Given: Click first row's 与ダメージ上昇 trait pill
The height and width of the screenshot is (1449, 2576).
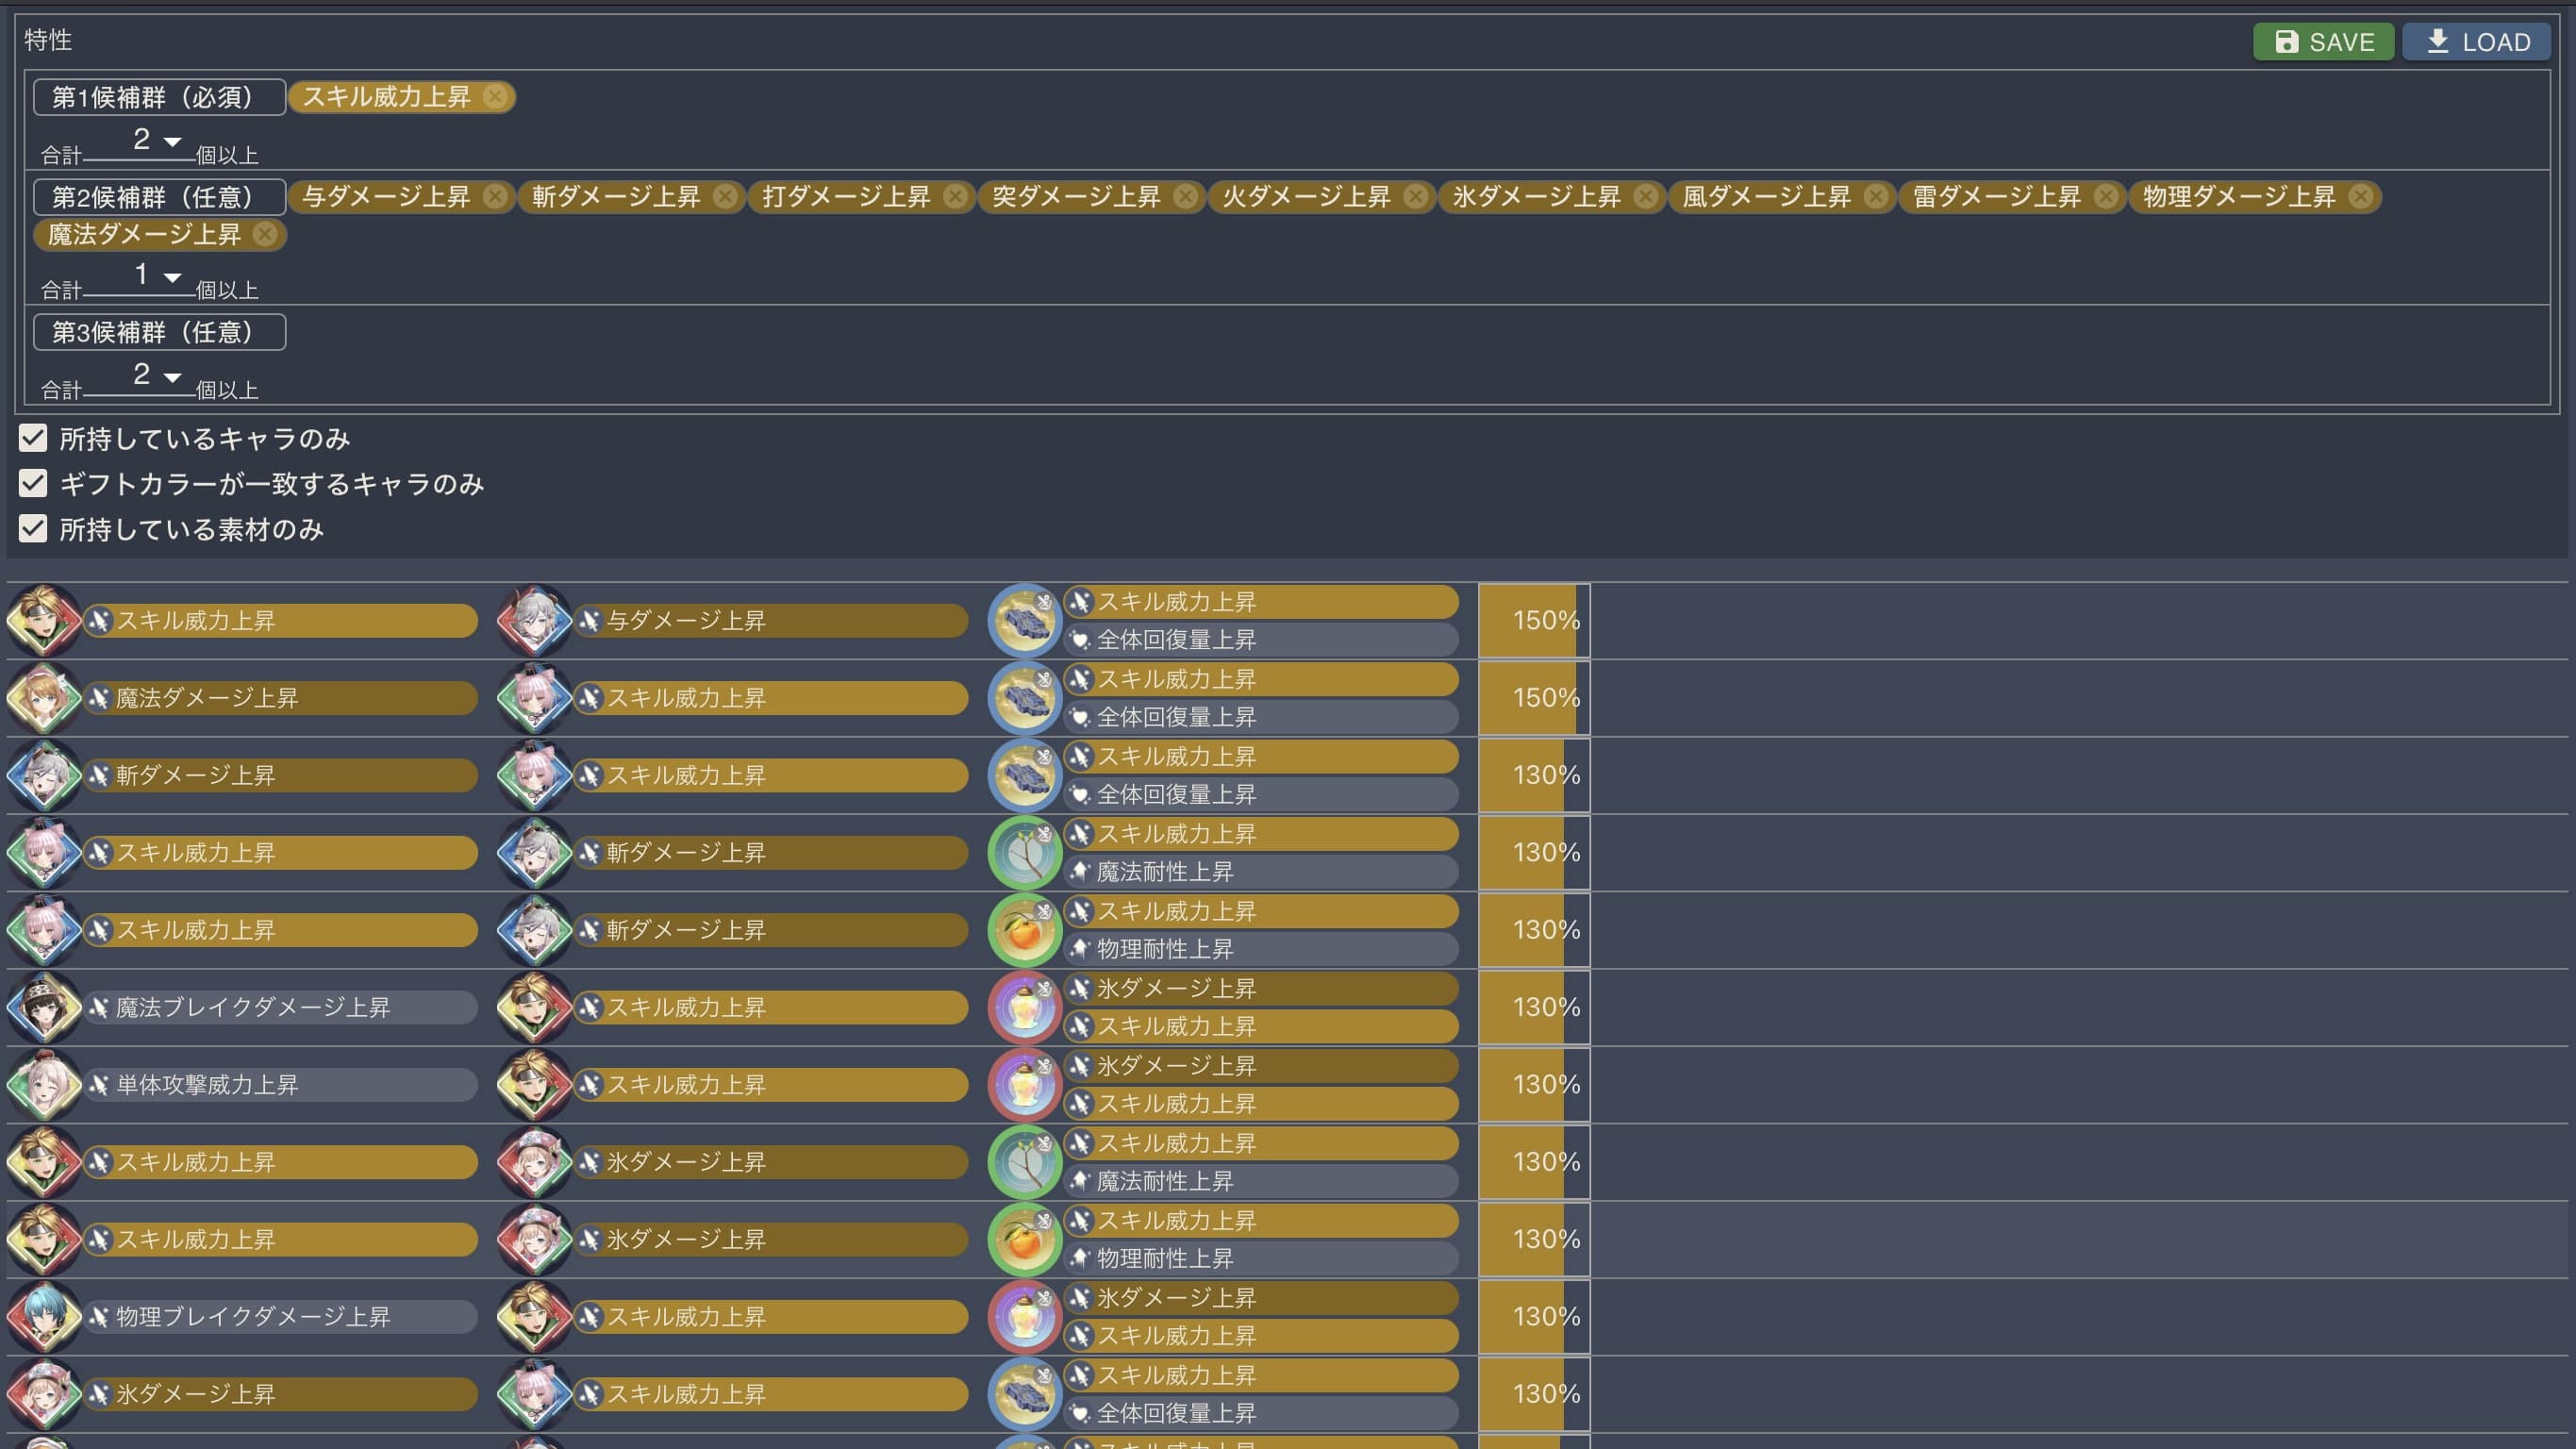Looking at the screenshot, I should point(770,620).
